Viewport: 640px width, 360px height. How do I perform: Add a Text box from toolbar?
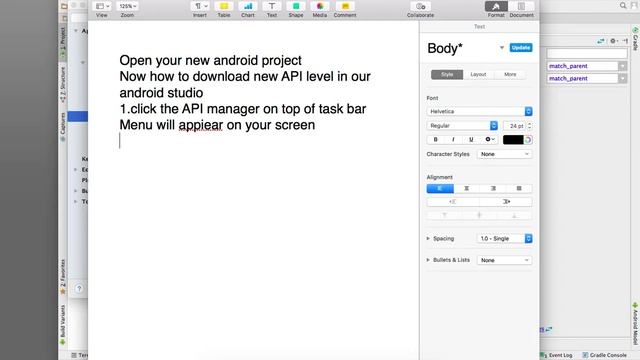click(x=271, y=7)
